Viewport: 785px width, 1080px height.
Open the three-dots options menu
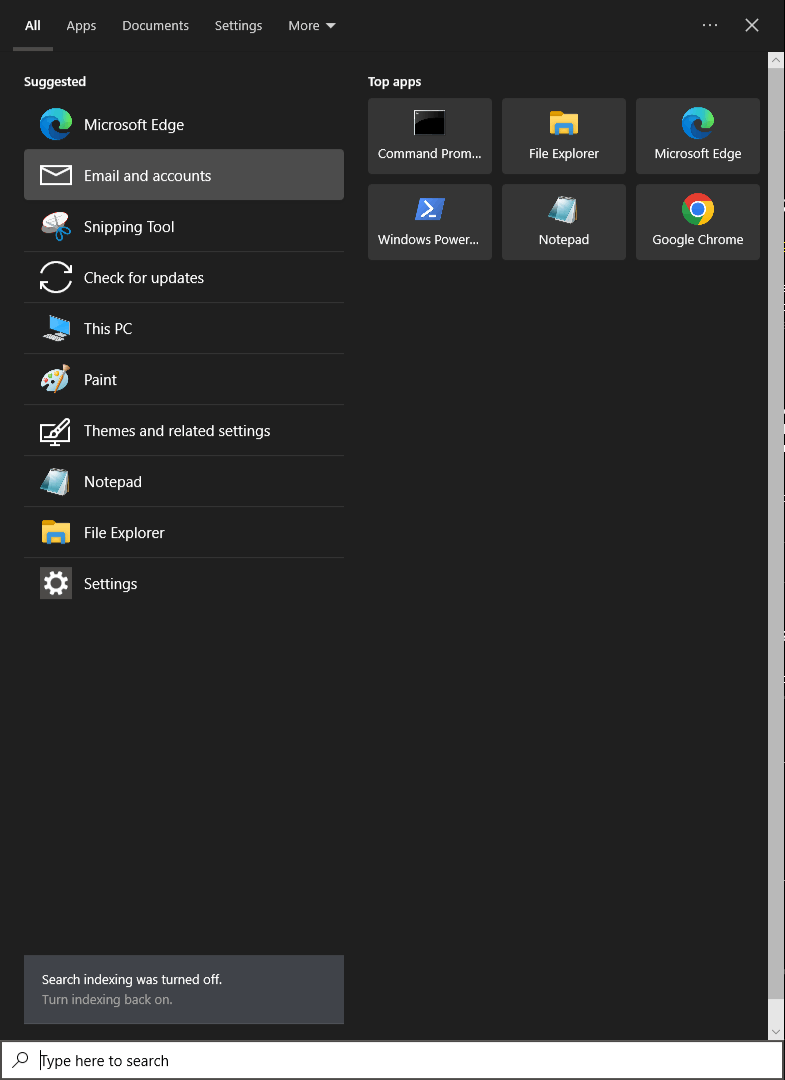(710, 25)
